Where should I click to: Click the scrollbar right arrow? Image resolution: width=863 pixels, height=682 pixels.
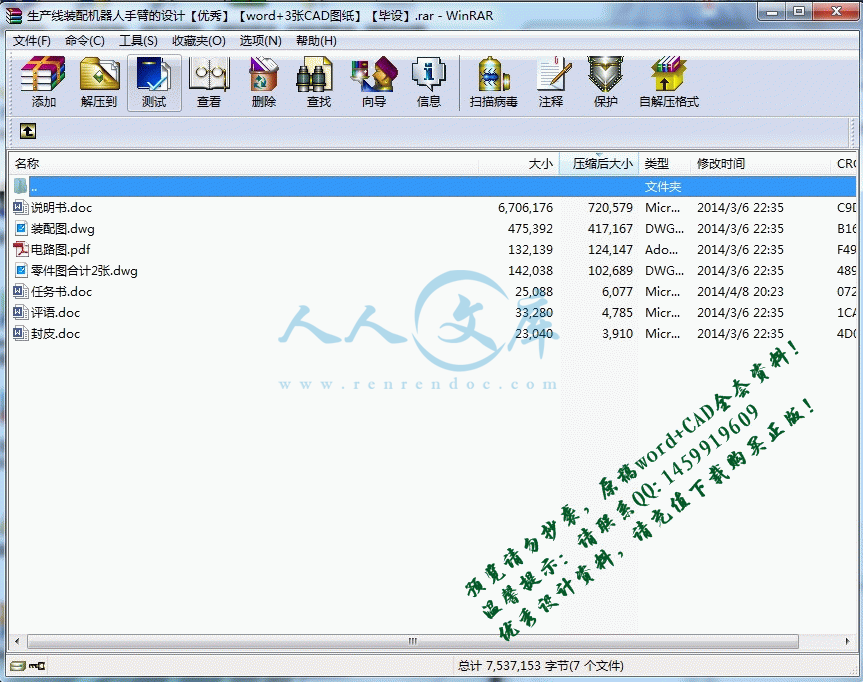click(847, 641)
